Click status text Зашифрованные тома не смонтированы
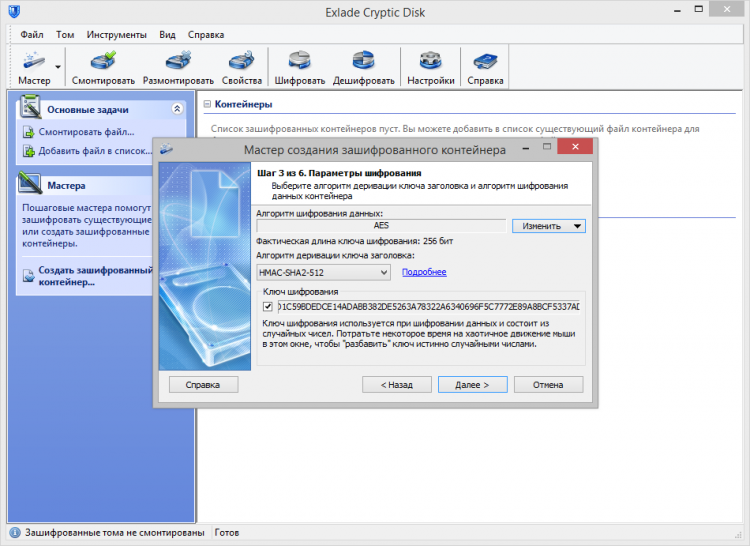750x546 pixels. coord(115,533)
